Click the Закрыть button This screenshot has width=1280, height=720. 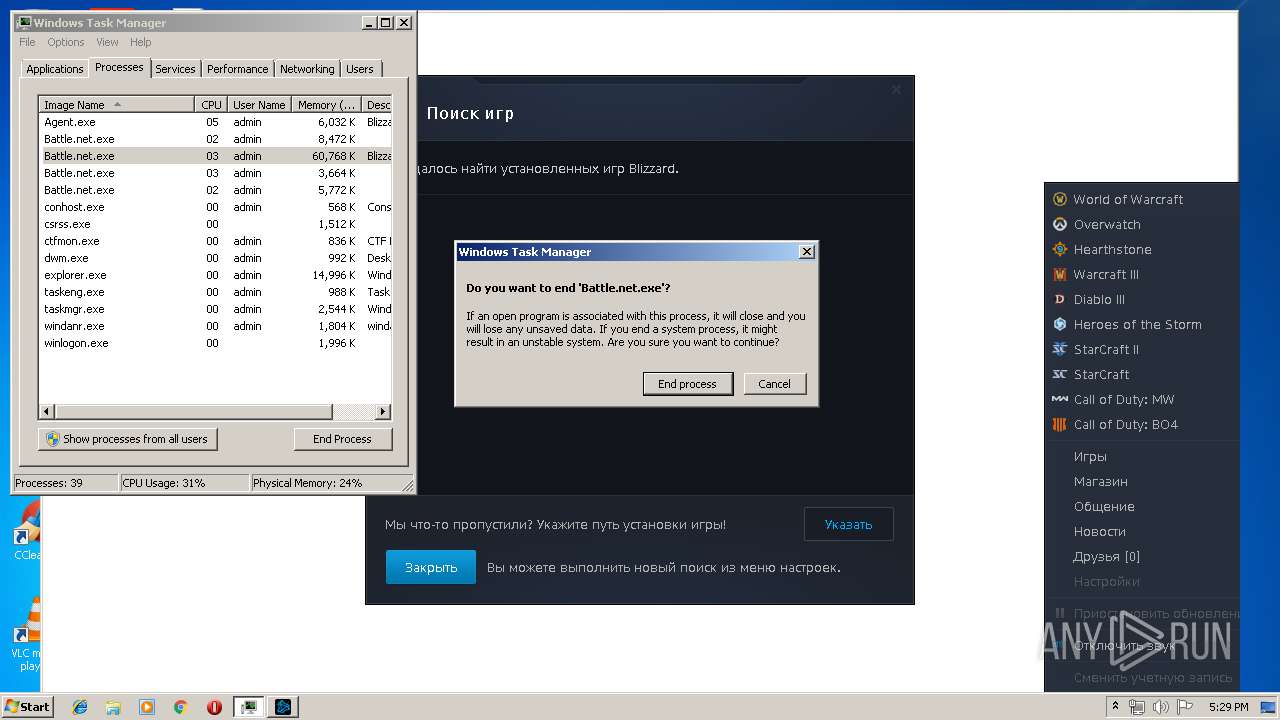click(x=431, y=567)
